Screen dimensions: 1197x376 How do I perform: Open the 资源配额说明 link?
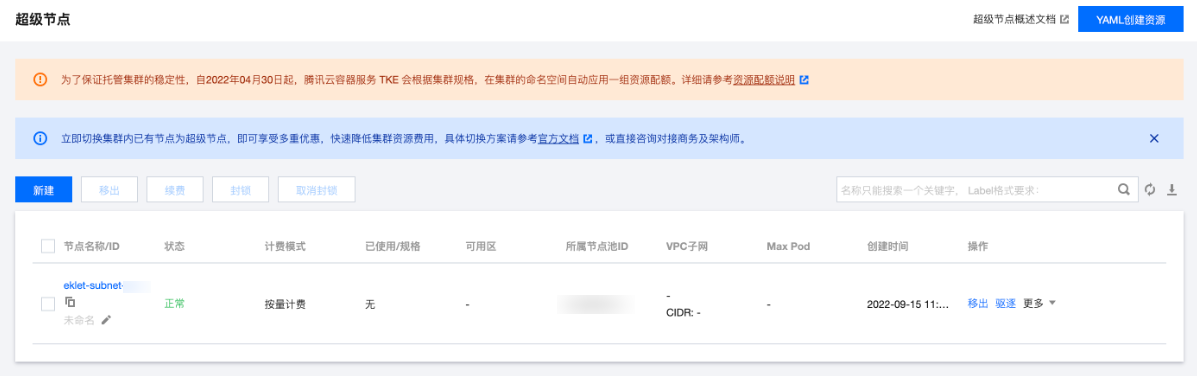[763, 79]
